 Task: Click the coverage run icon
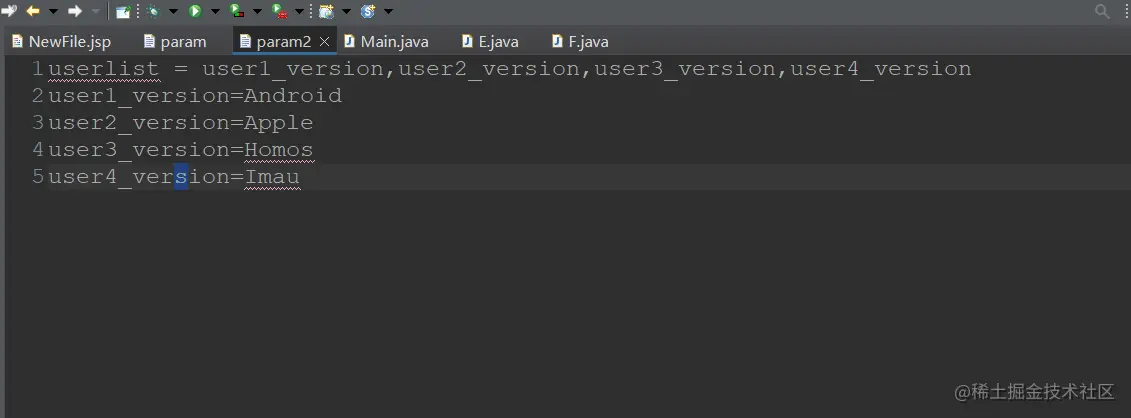237,11
